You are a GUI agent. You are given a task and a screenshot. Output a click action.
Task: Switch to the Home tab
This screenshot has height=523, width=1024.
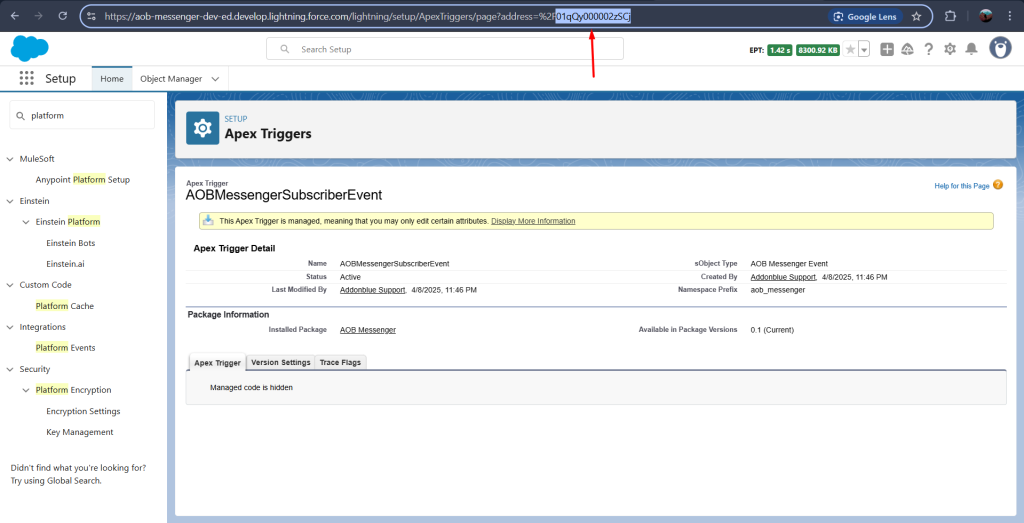pos(112,78)
